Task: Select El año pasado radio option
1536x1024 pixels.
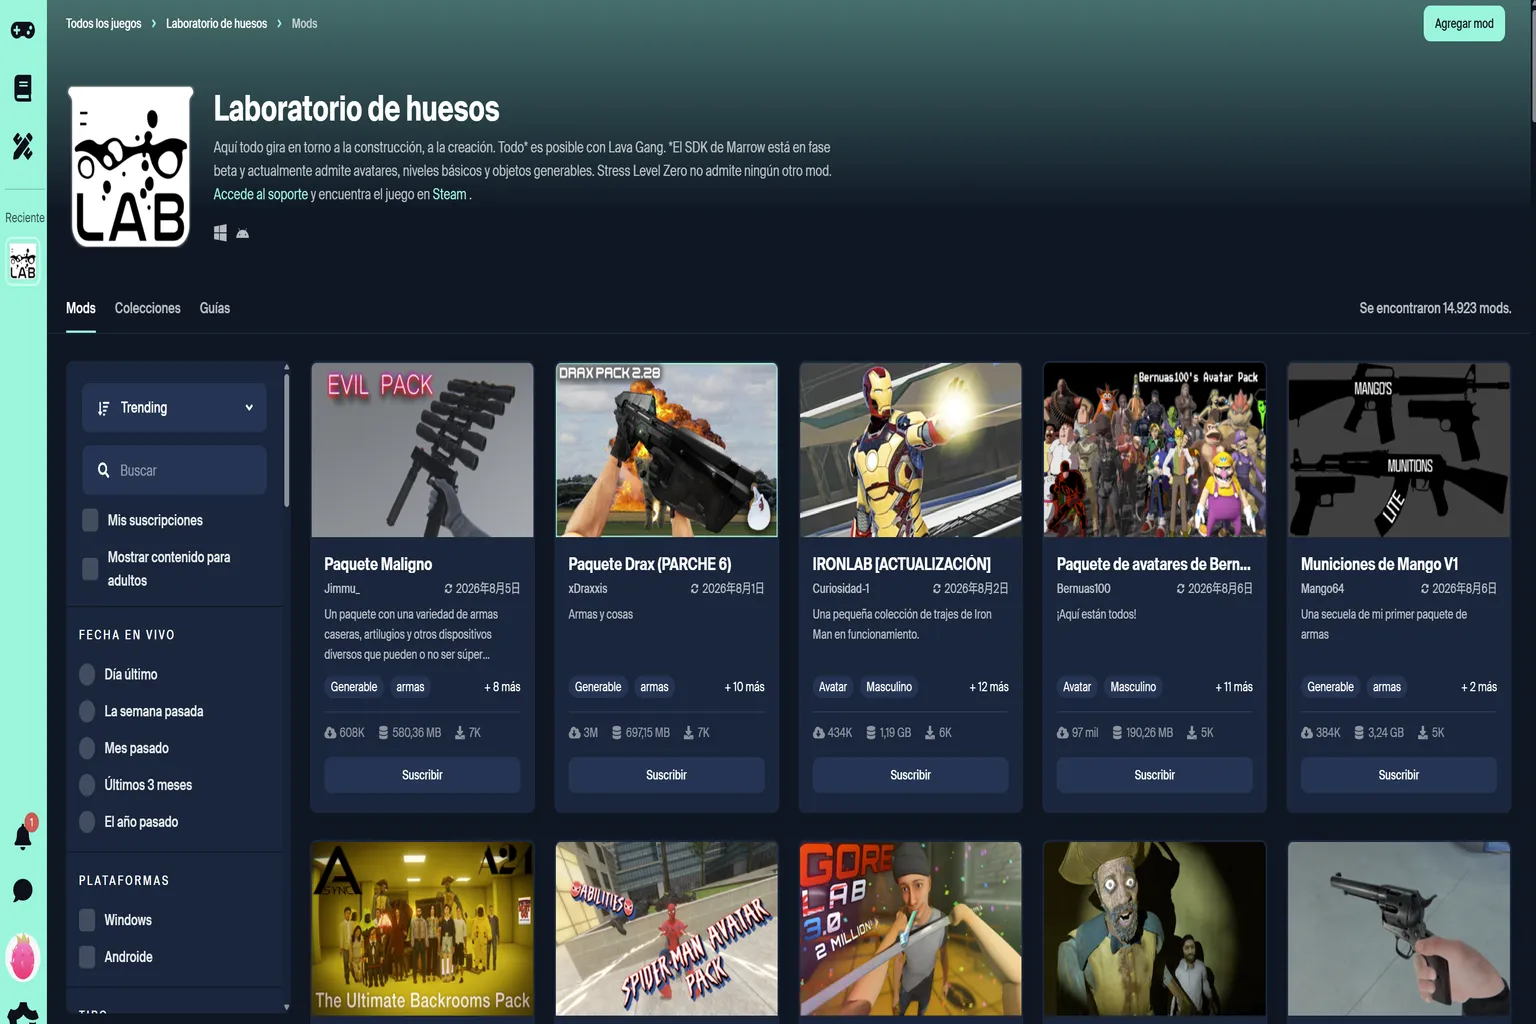Action: tap(87, 822)
